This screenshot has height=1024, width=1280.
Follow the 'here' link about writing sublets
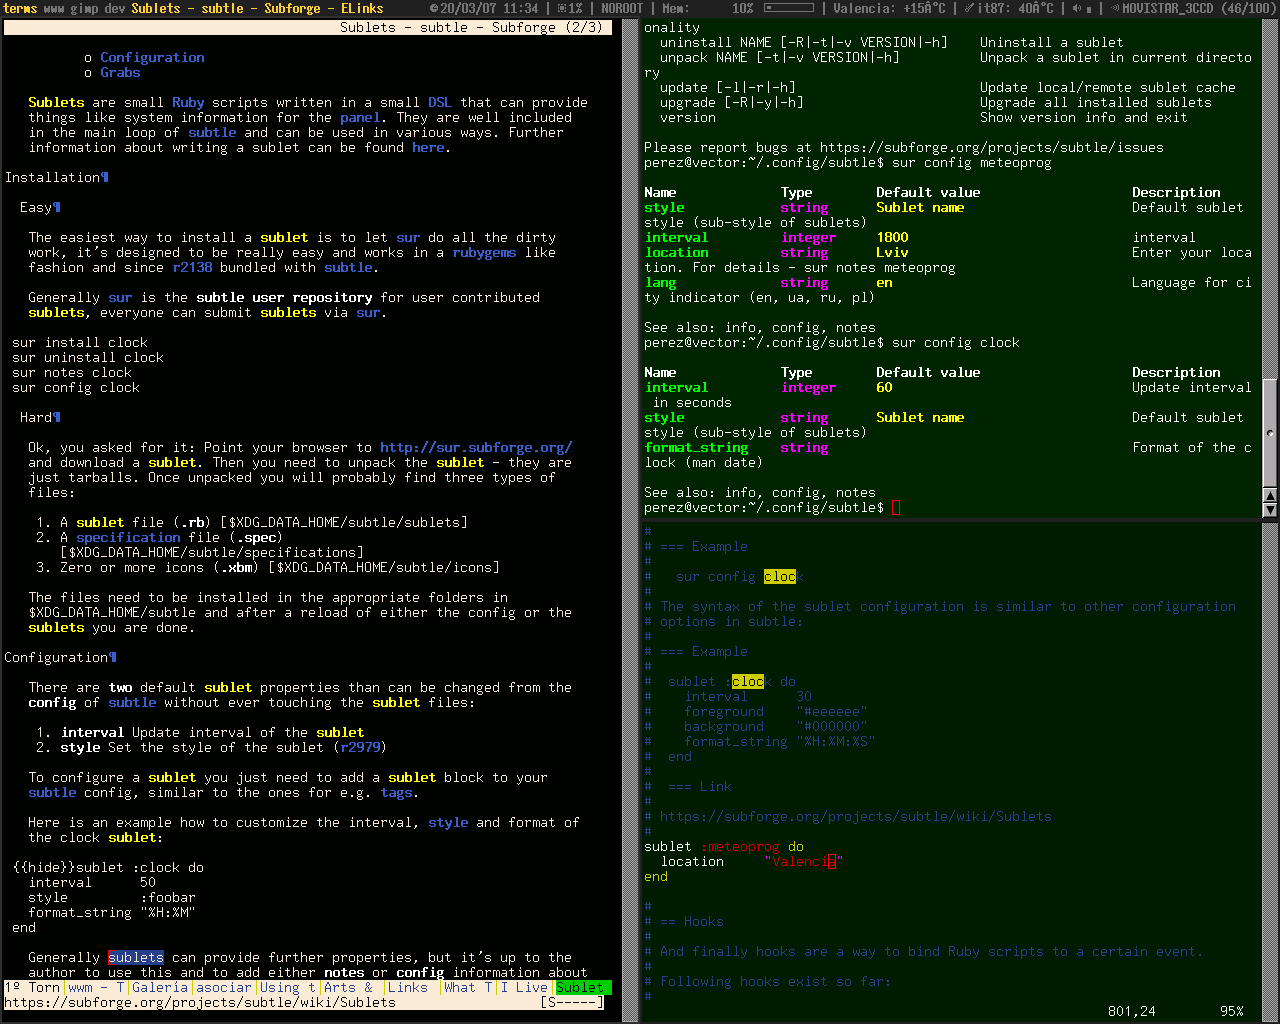point(428,147)
